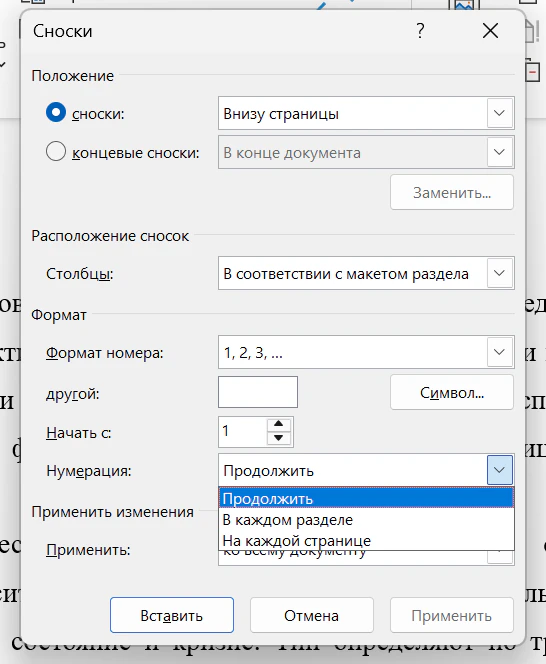Choose На каждой странице numbering option

[366, 540]
